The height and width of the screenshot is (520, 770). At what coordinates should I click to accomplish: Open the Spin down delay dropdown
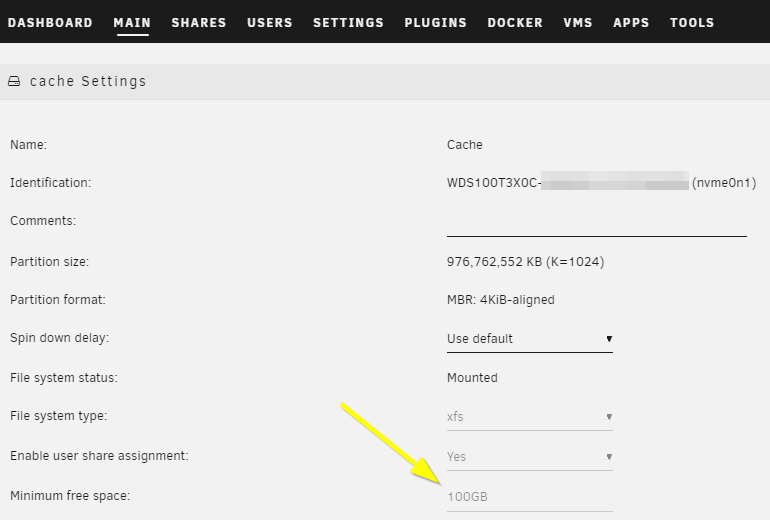click(x=529, y=339)
